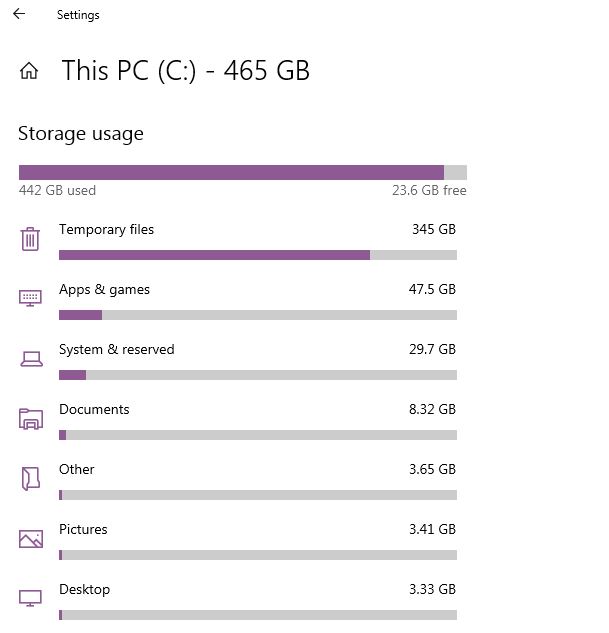Screen dimensions: 609x633
Task: Go to Settings home via house icon
Action: click(x=30, y=71)
